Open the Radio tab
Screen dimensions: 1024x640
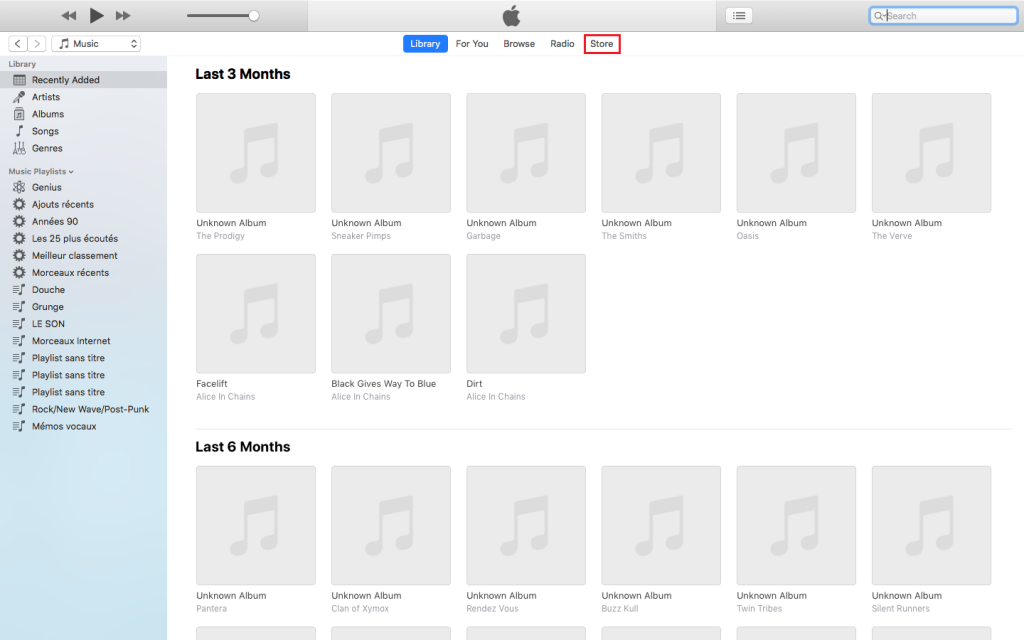(562, 44)
